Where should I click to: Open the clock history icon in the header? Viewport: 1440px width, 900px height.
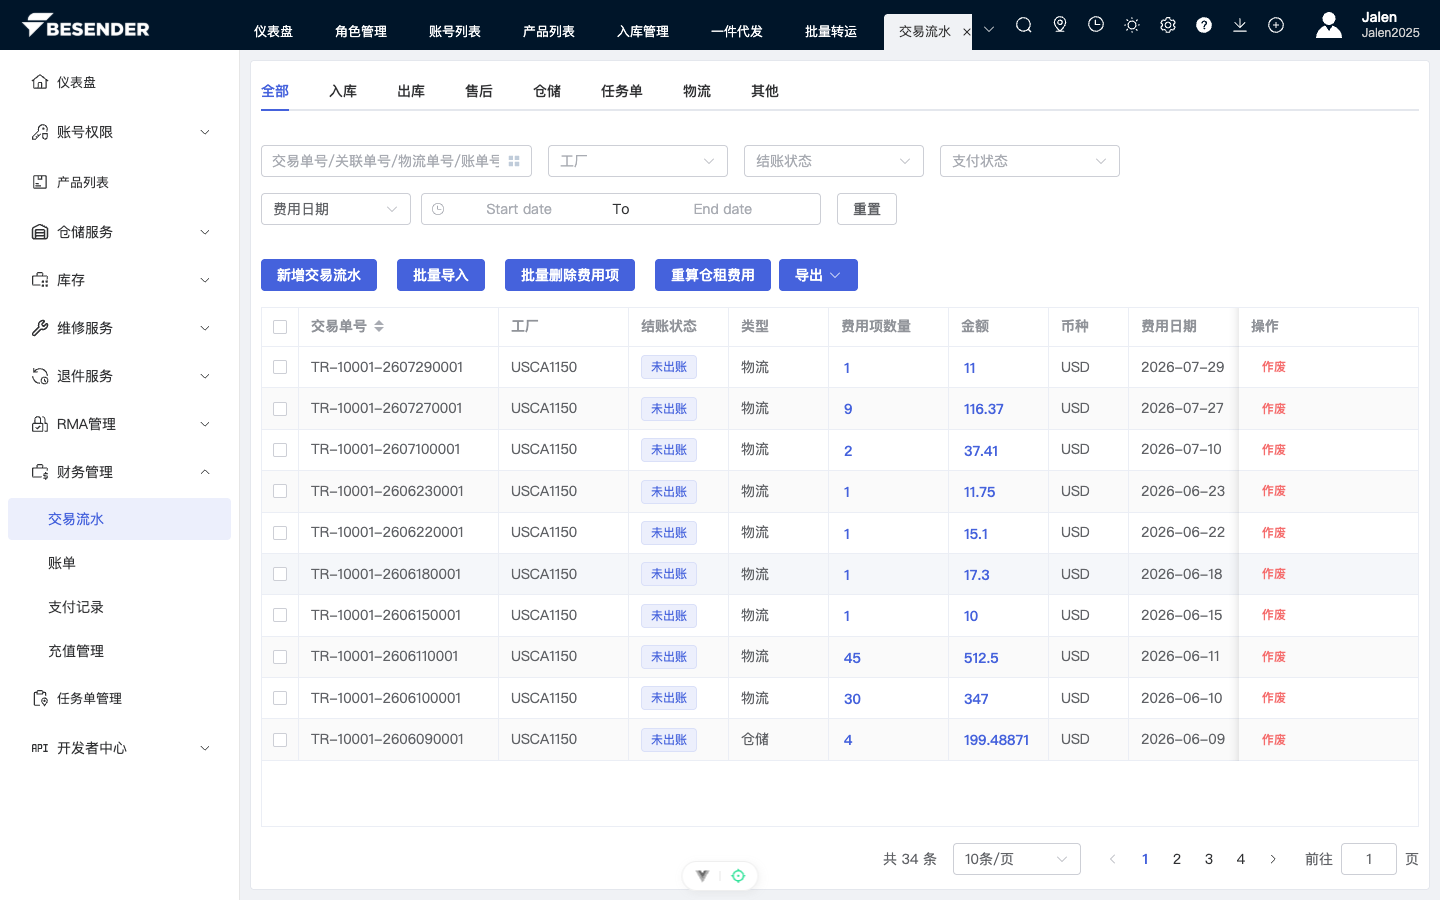pos(1096,25)
